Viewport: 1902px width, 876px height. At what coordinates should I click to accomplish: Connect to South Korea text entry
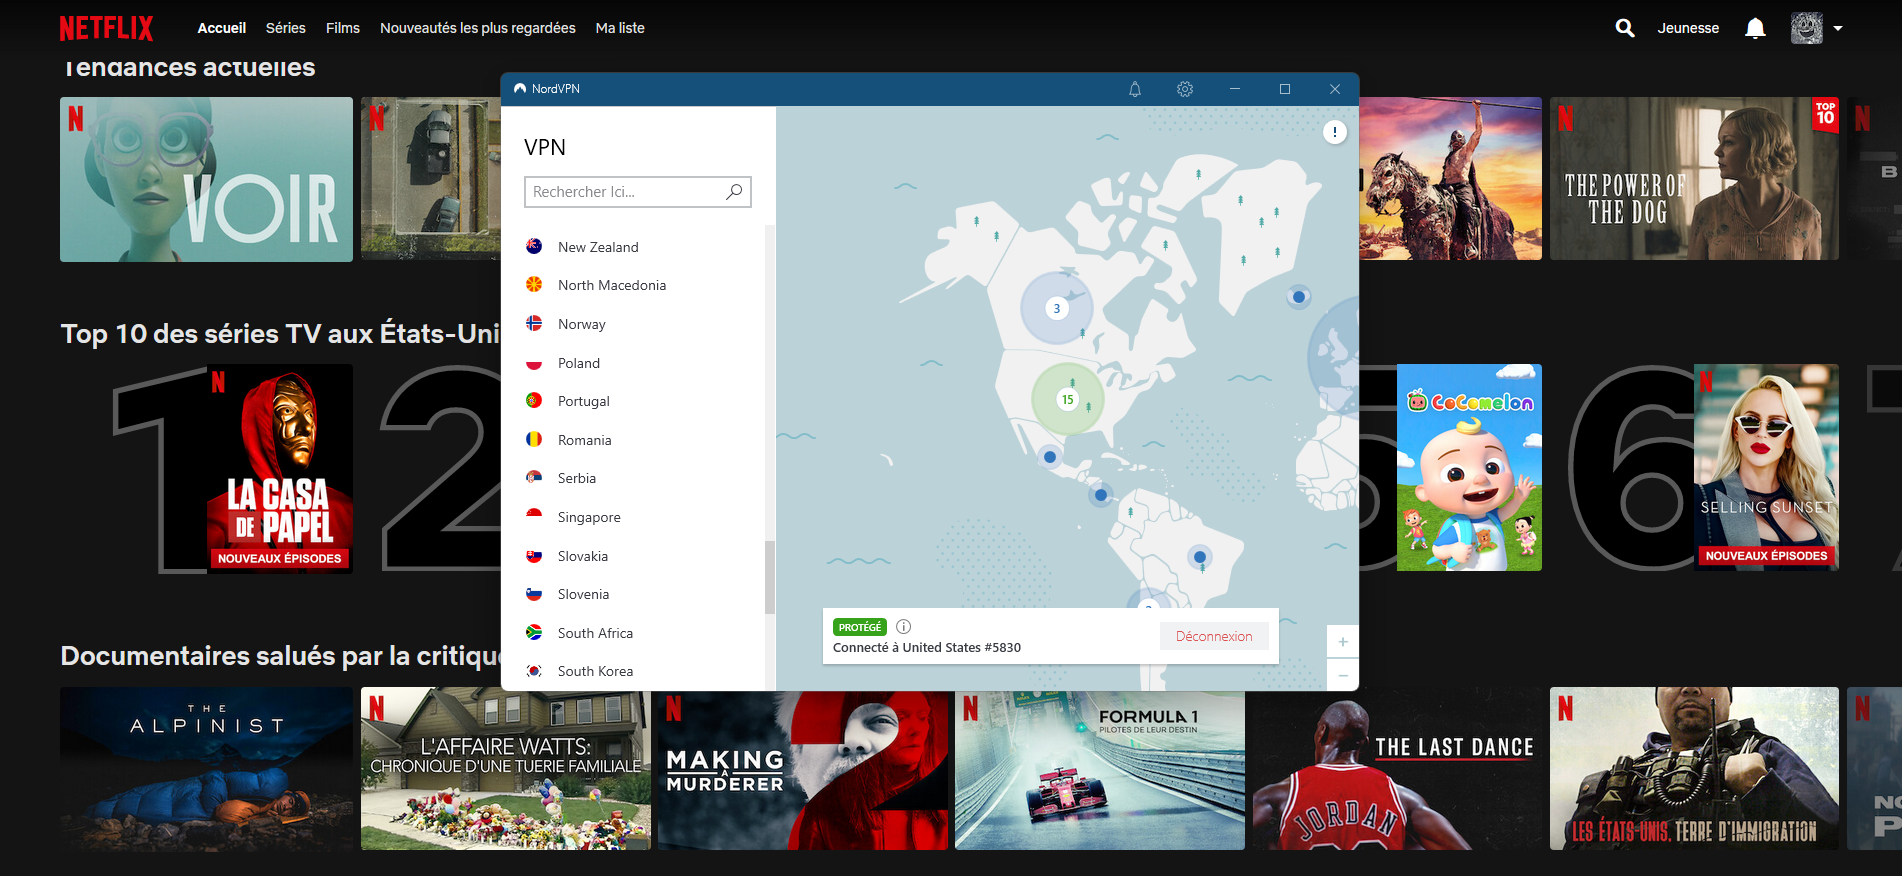pos(595,671)
